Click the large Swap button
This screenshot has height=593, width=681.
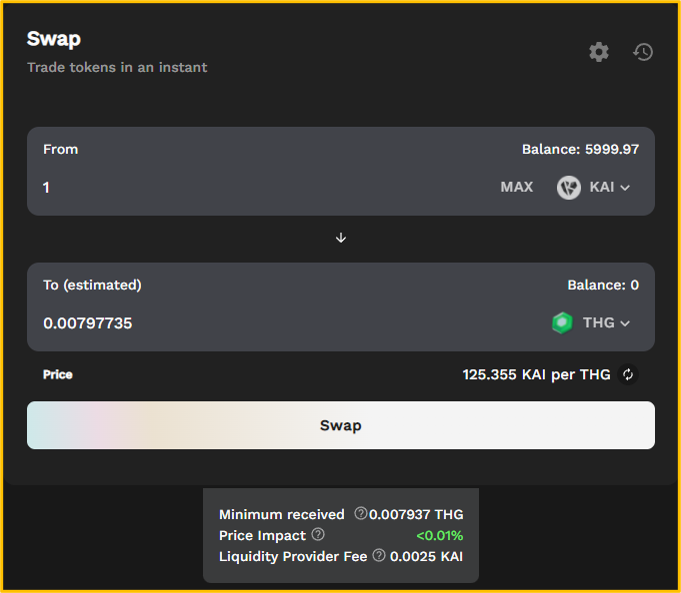[341, 425]
